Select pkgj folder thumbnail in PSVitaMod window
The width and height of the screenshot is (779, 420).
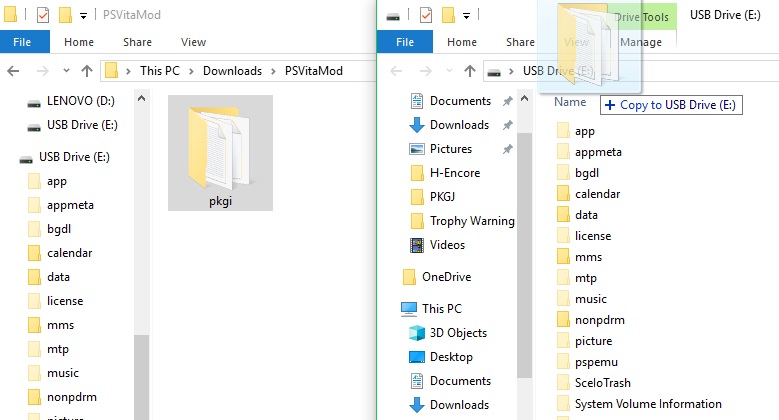[x=220, y=153]
